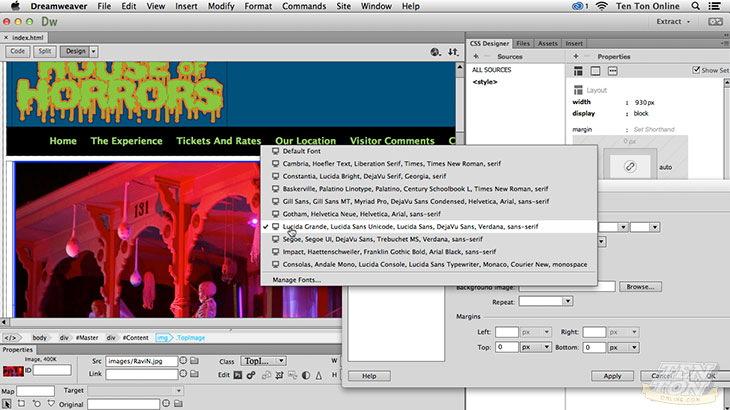
Task: Switch to the Files tab
Action: point(523,43)
